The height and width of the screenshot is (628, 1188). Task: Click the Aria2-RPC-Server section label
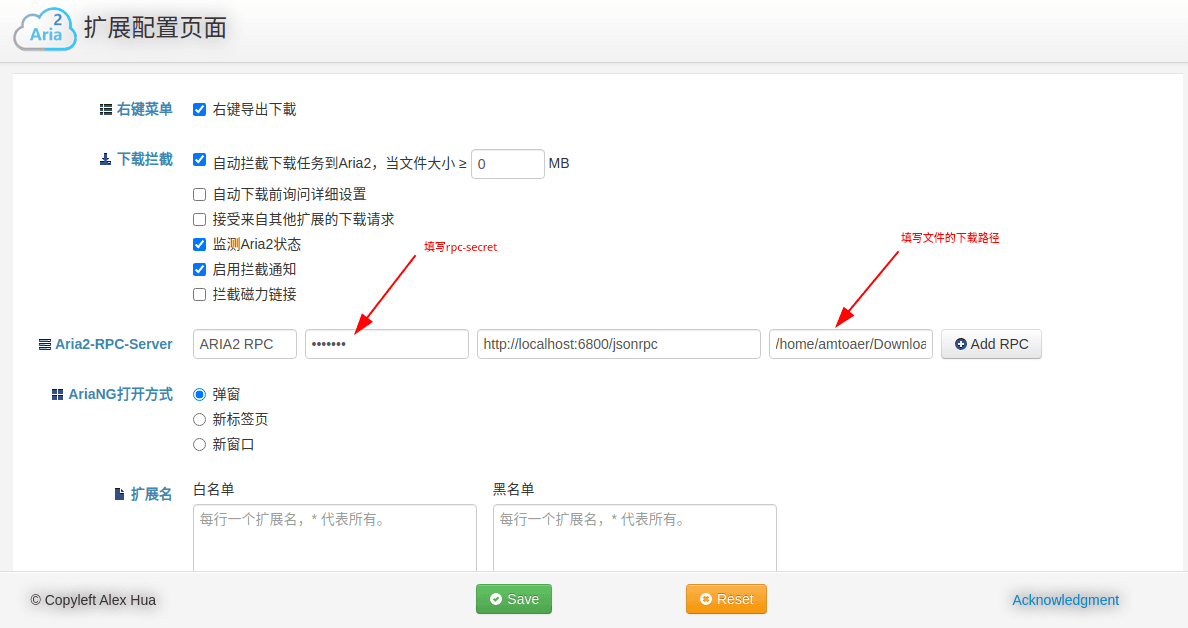pyautogui.click(x=114, y=345)
